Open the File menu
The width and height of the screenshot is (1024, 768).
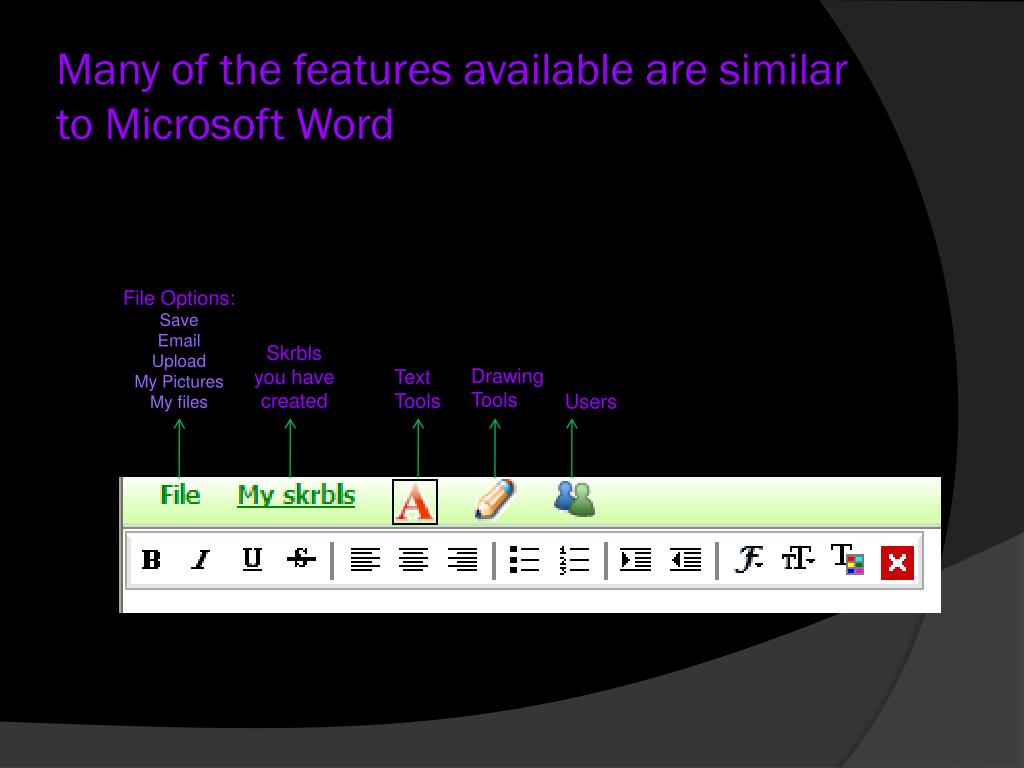pyautogui.click(x=180, y=495)
